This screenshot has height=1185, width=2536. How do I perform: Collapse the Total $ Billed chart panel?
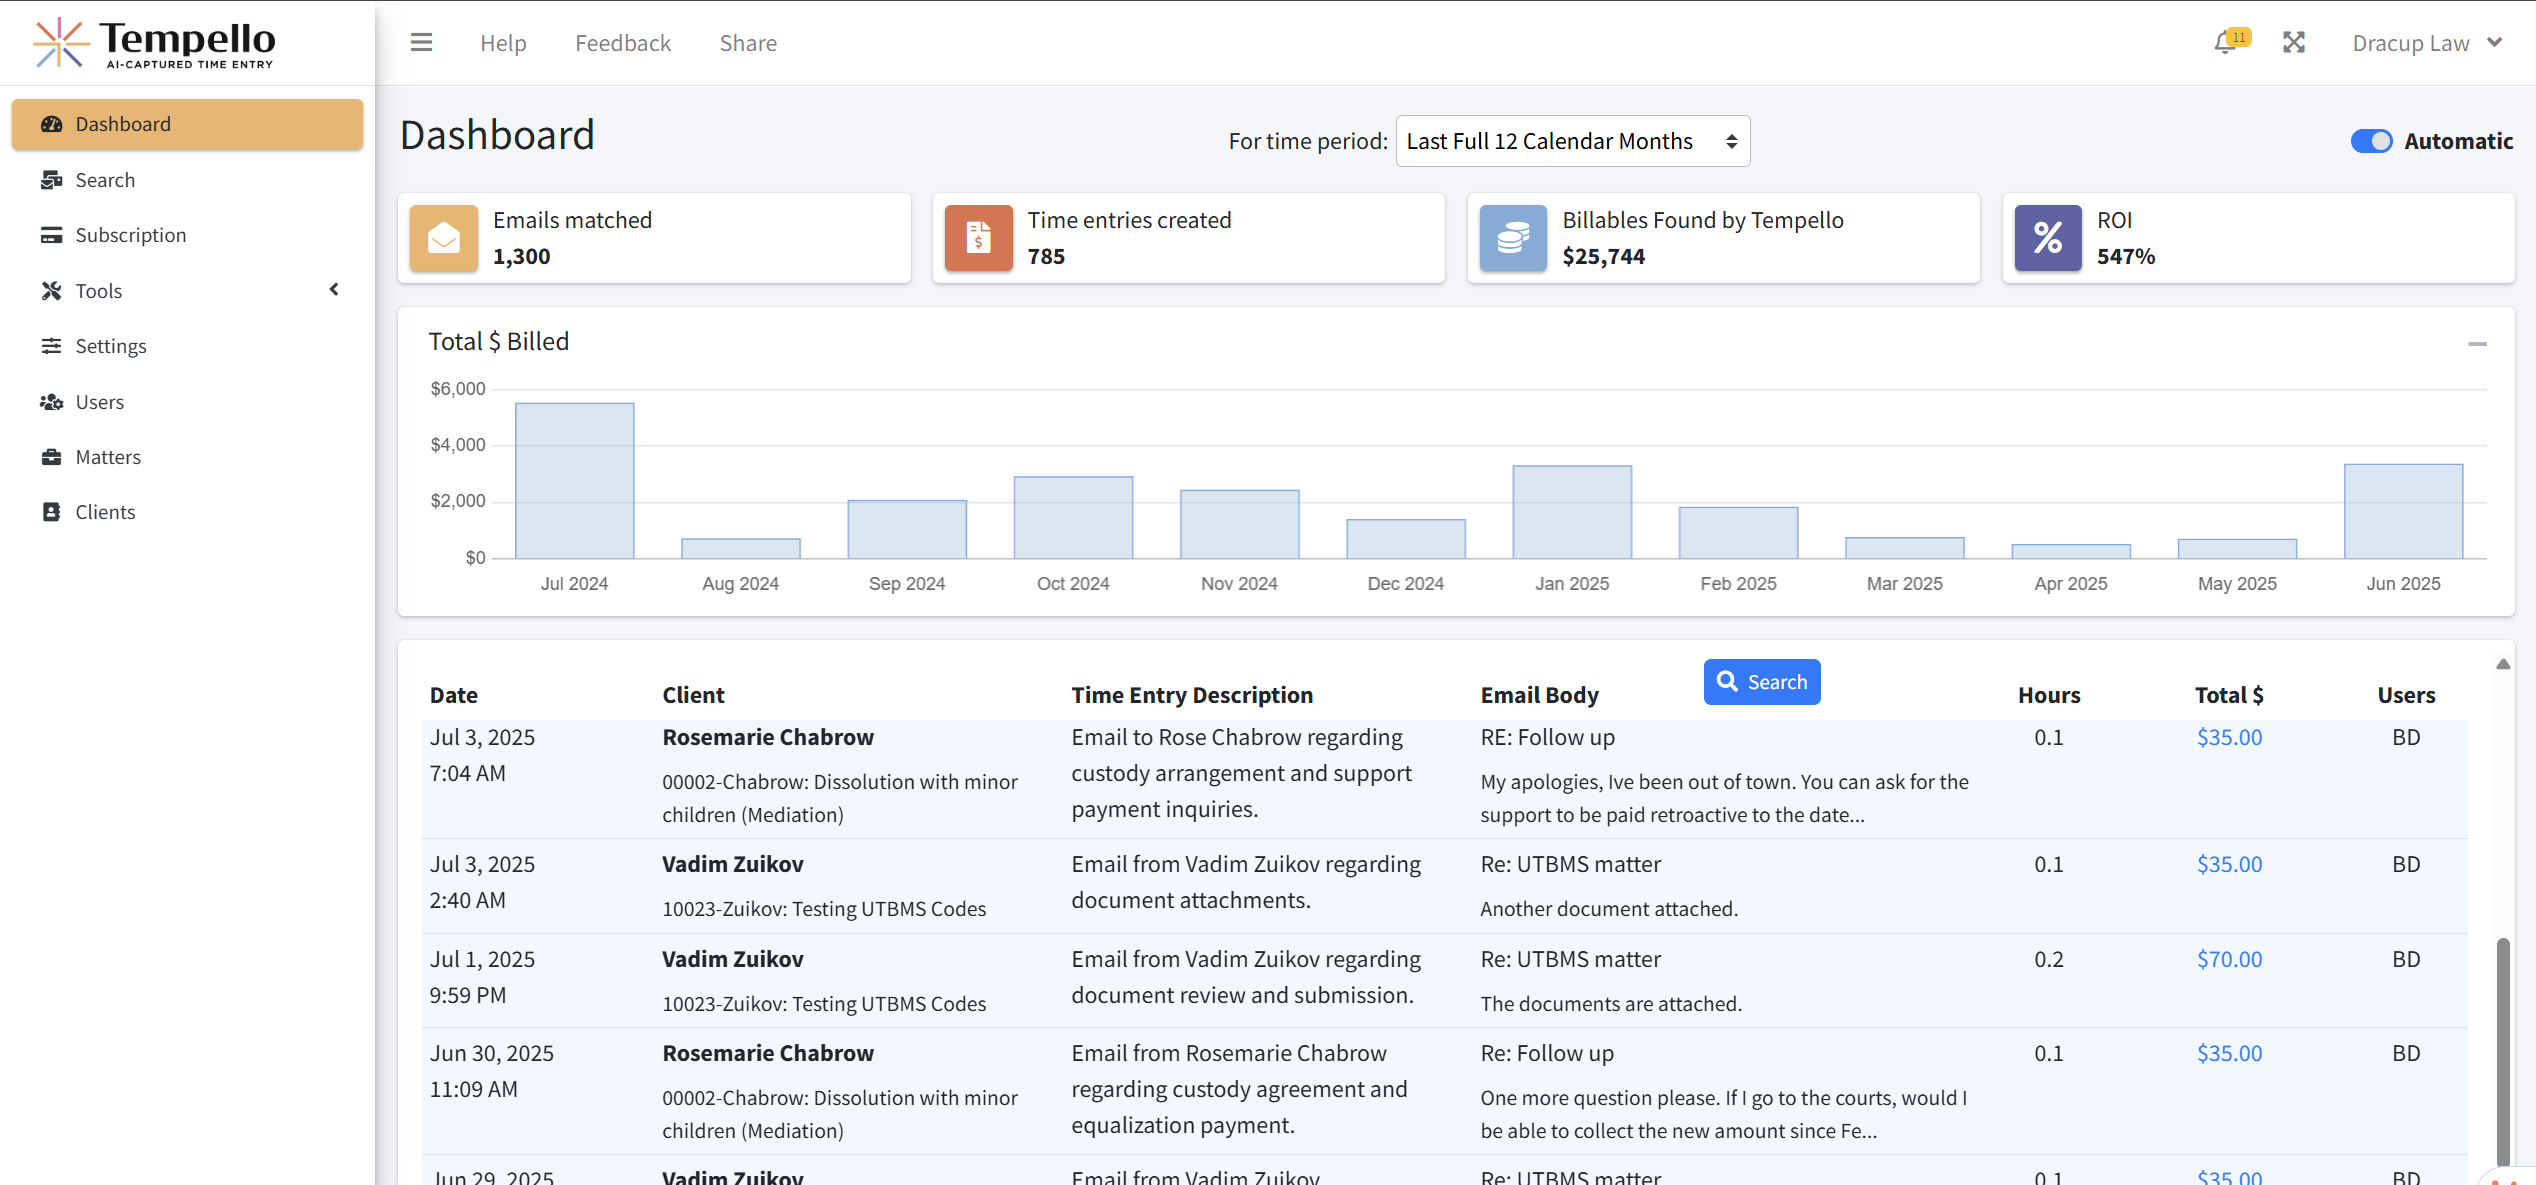point(2477,344)
